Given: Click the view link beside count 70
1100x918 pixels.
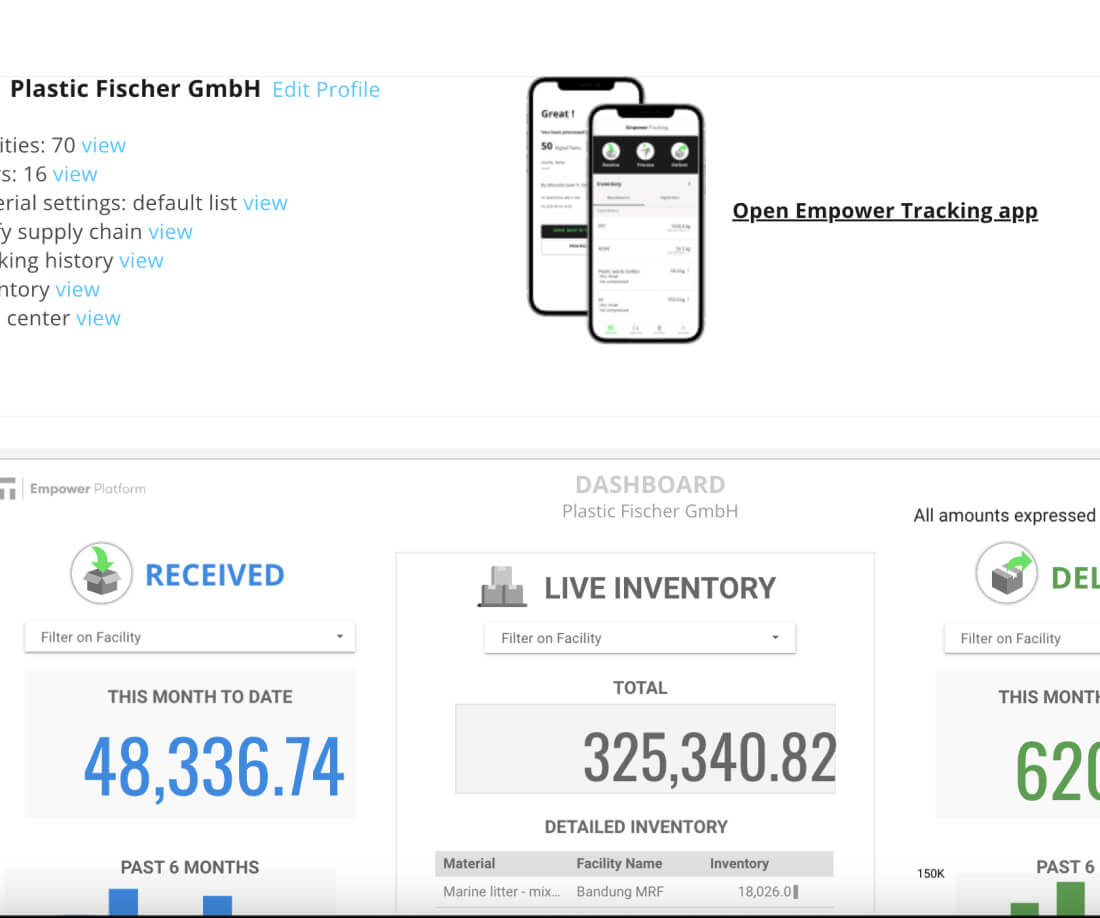Looking at the screenshot, I should [104, 145].
